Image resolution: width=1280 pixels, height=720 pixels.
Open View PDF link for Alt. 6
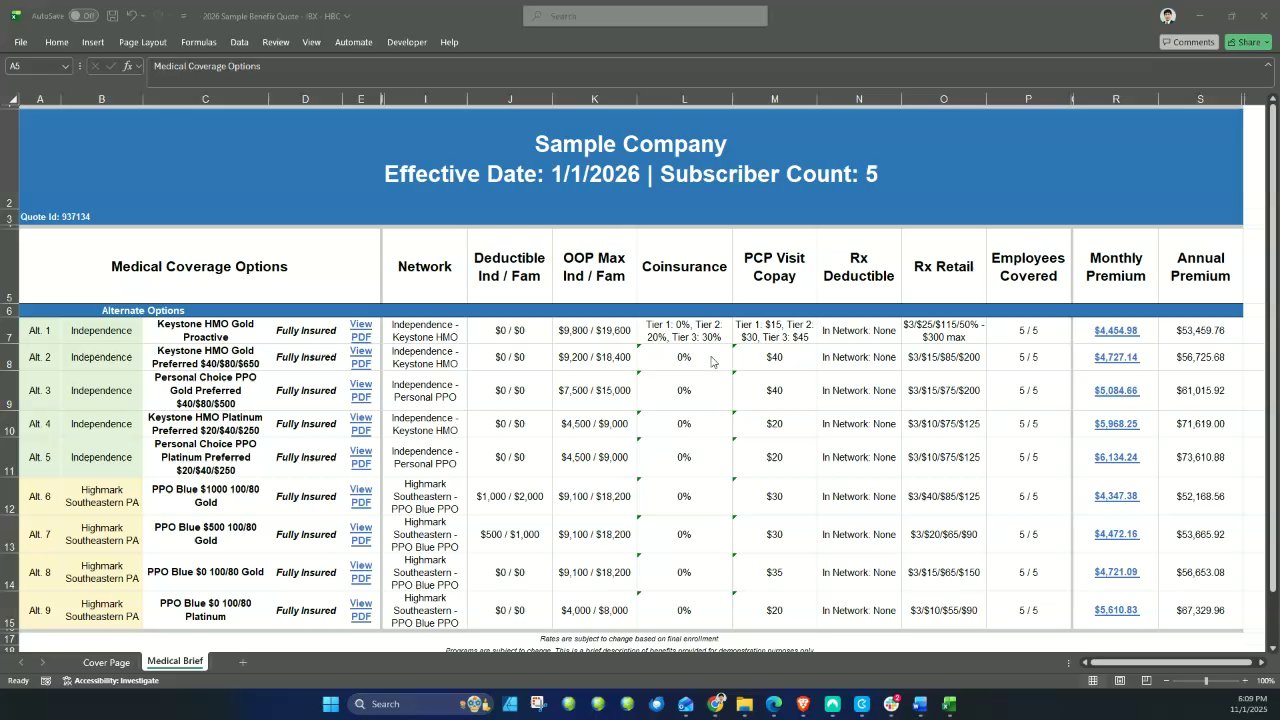tap(361, 496)
